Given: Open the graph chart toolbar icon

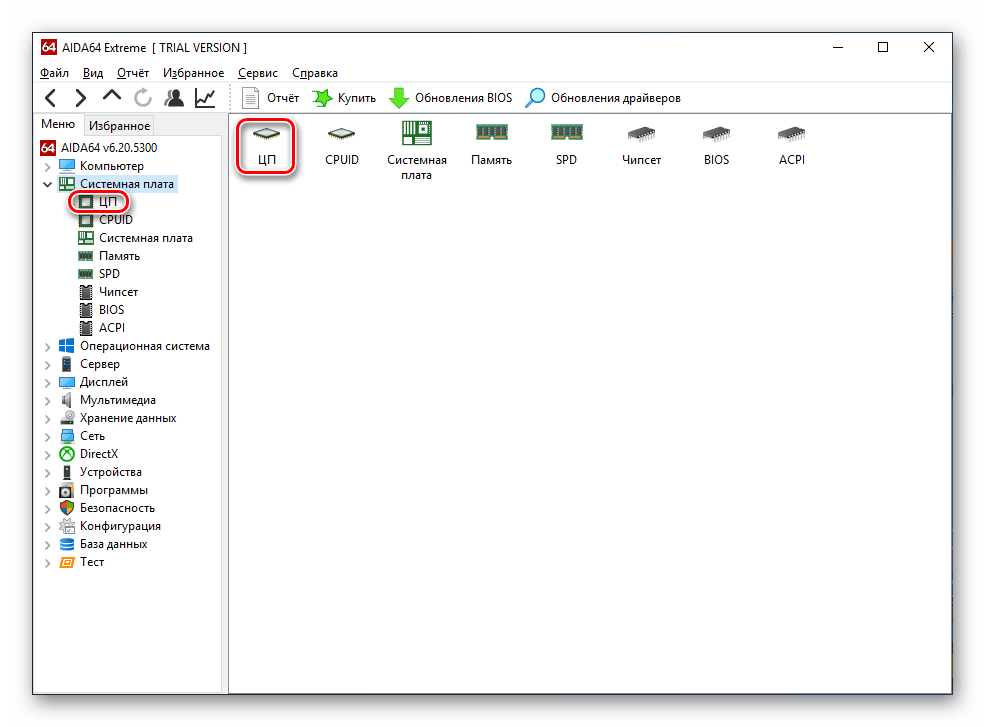Looking at the screenshot, I should (205, 98).
